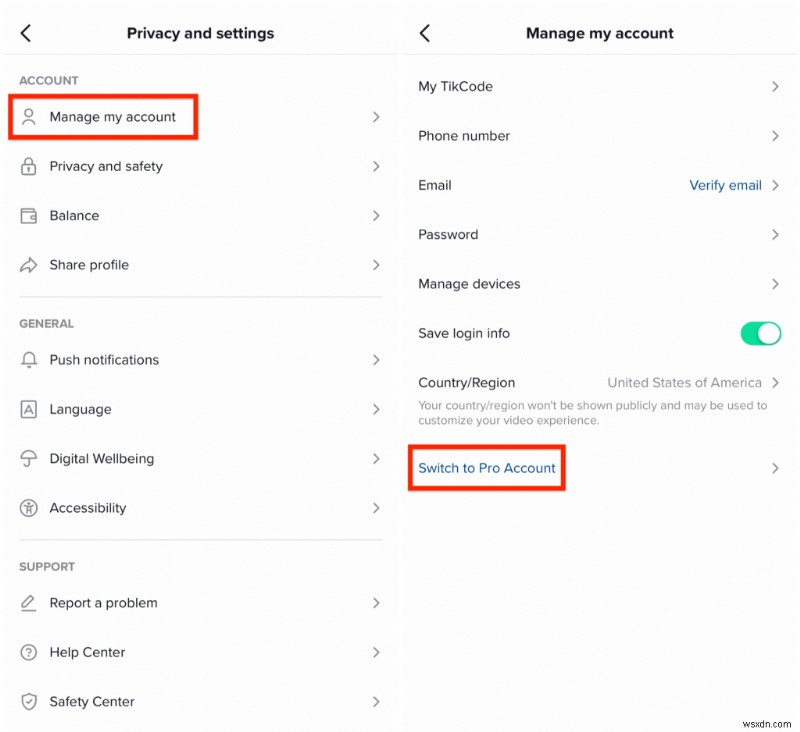
Task: Go back from Manage my account
Action: point(424,32)
